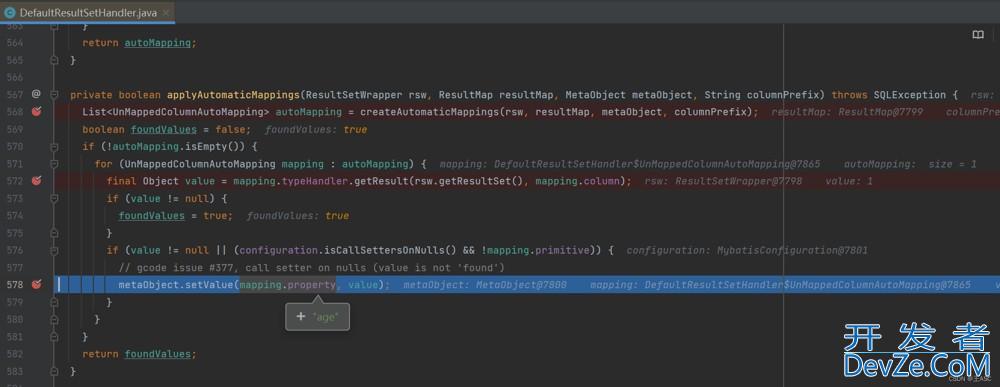Click line number 574 in the gutter

[15, 215]
